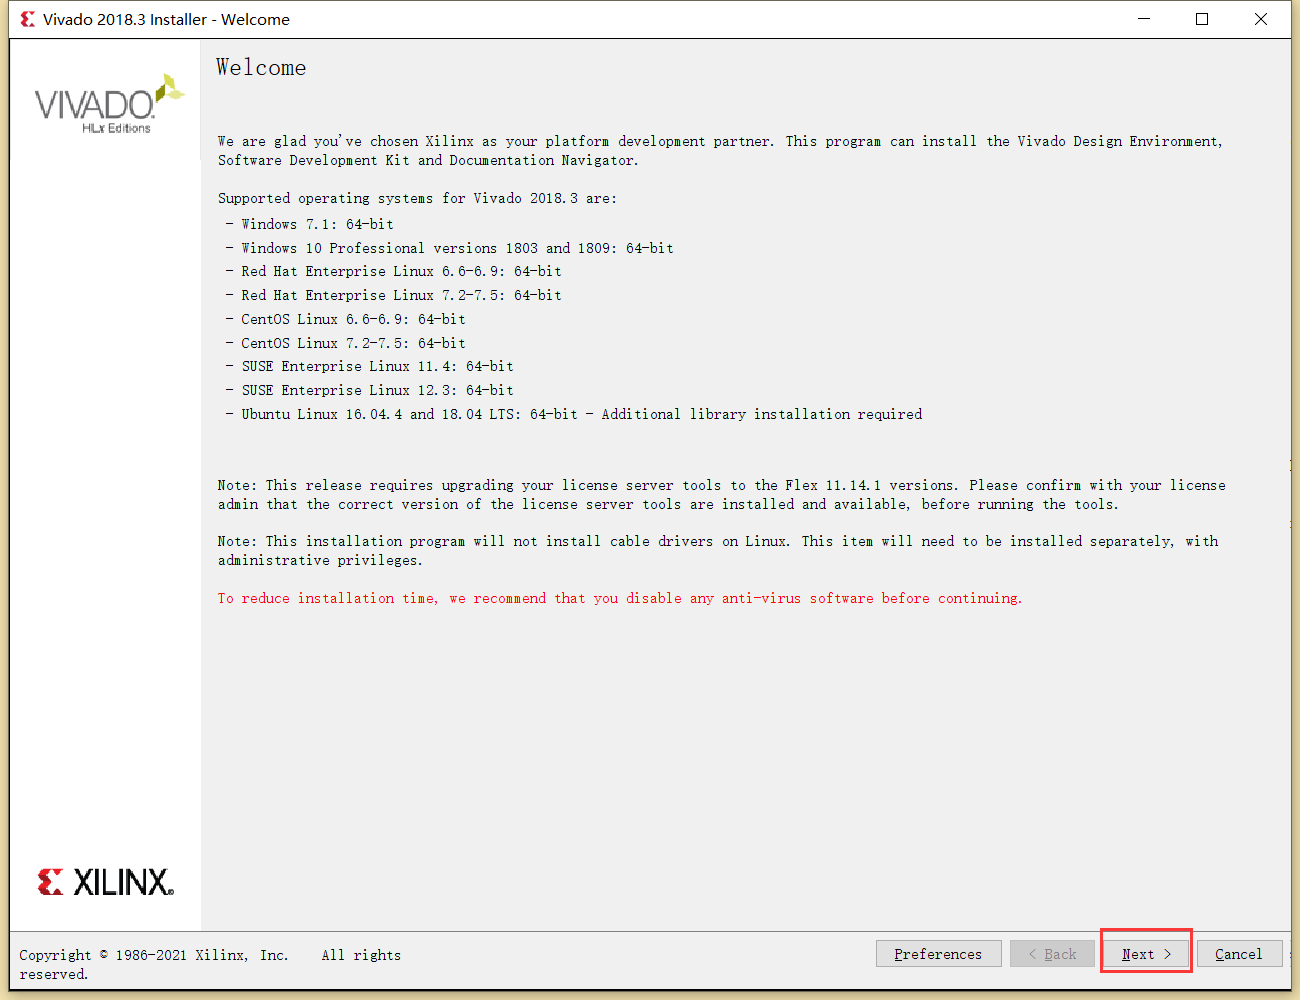Minimize the installer window
This screenshot has width=1300, height=1000.
click(x=1144, y=19)
